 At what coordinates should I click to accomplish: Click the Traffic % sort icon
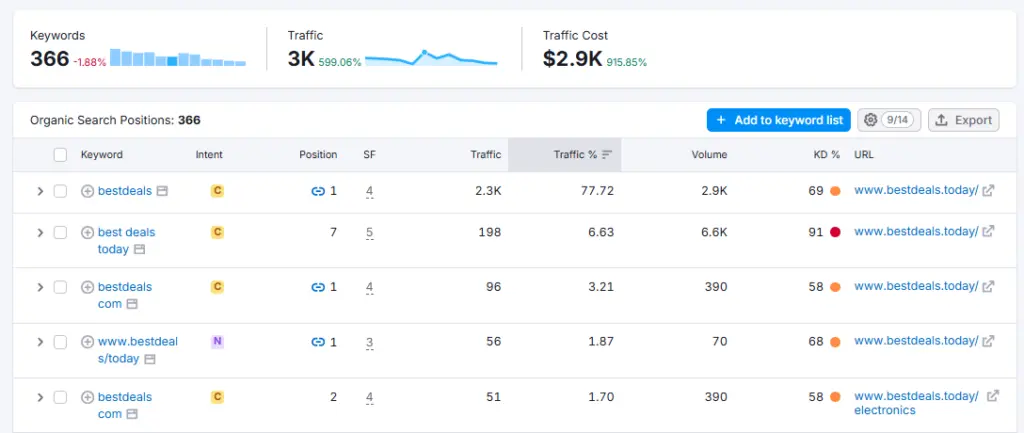pos(607,155)
